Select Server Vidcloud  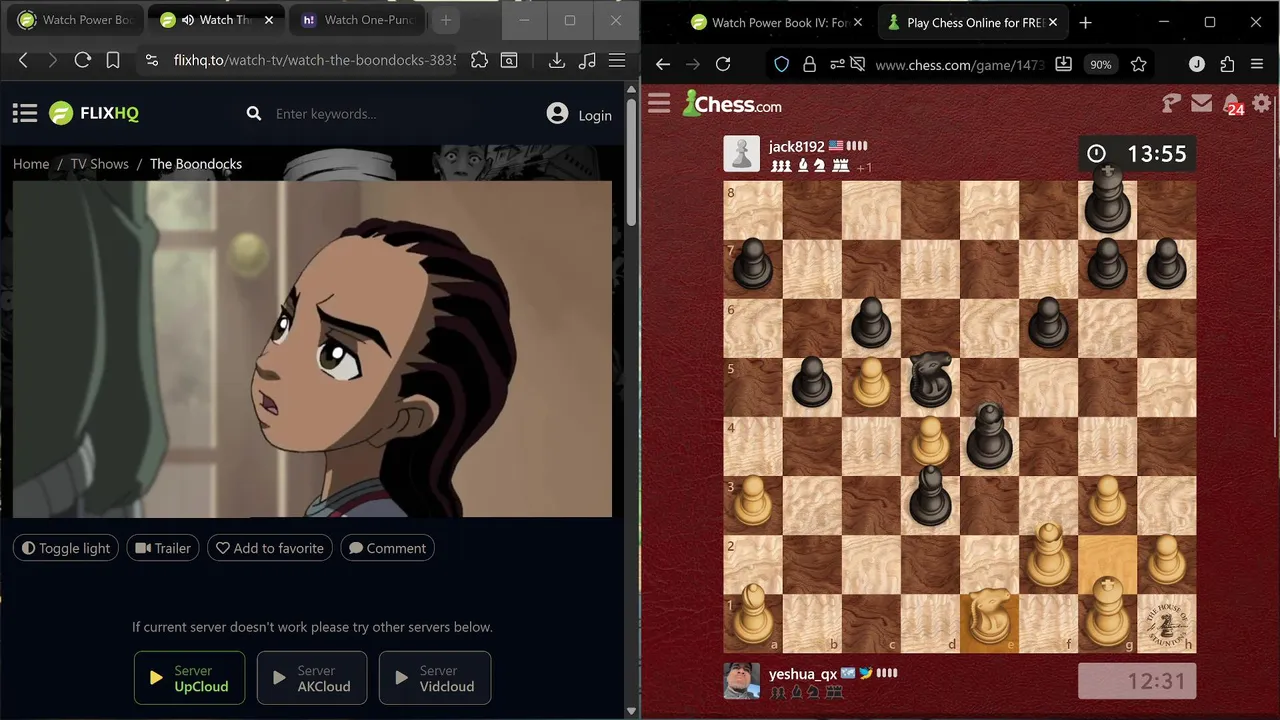(x=435, y=678)
